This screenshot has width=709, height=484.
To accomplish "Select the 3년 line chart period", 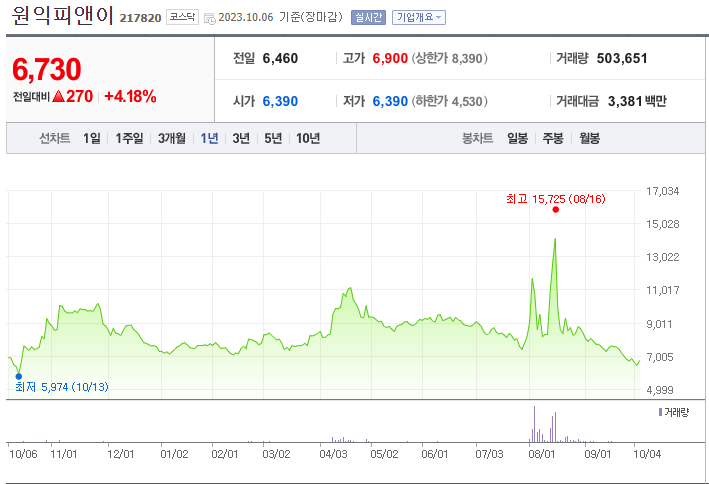I will 241,138.
